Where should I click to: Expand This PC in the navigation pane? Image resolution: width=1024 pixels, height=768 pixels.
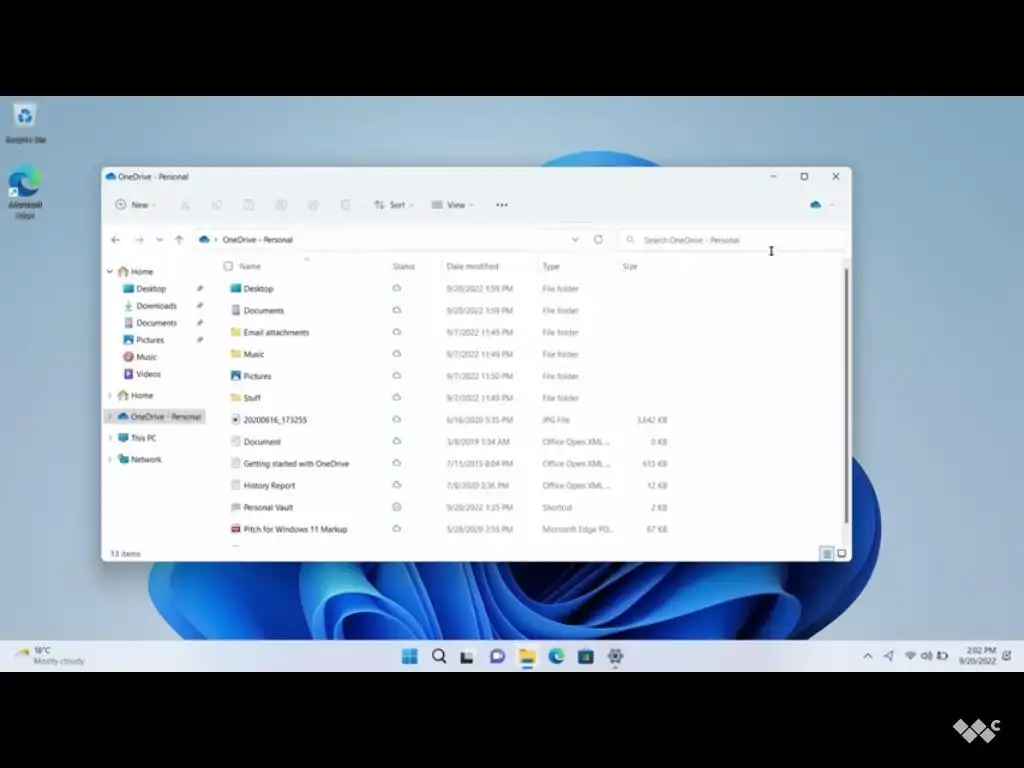(x=110, y=438)
